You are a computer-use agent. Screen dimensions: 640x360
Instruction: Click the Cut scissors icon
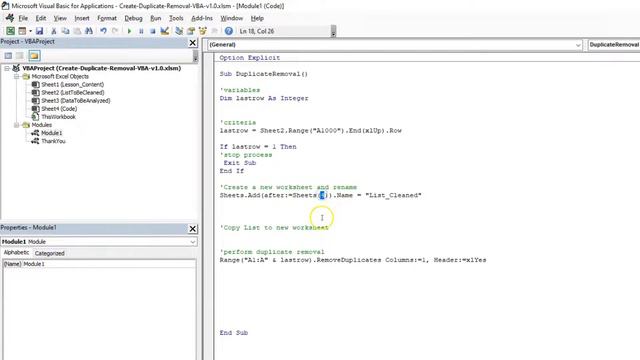click(x=53, y=31)
